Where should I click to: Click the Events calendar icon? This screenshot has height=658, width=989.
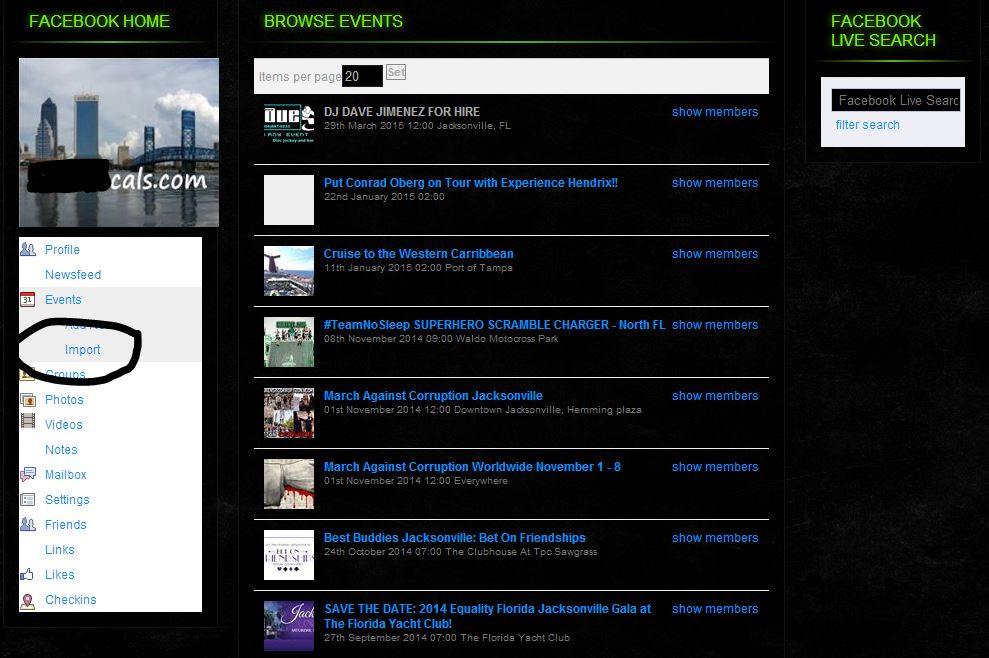28,300
